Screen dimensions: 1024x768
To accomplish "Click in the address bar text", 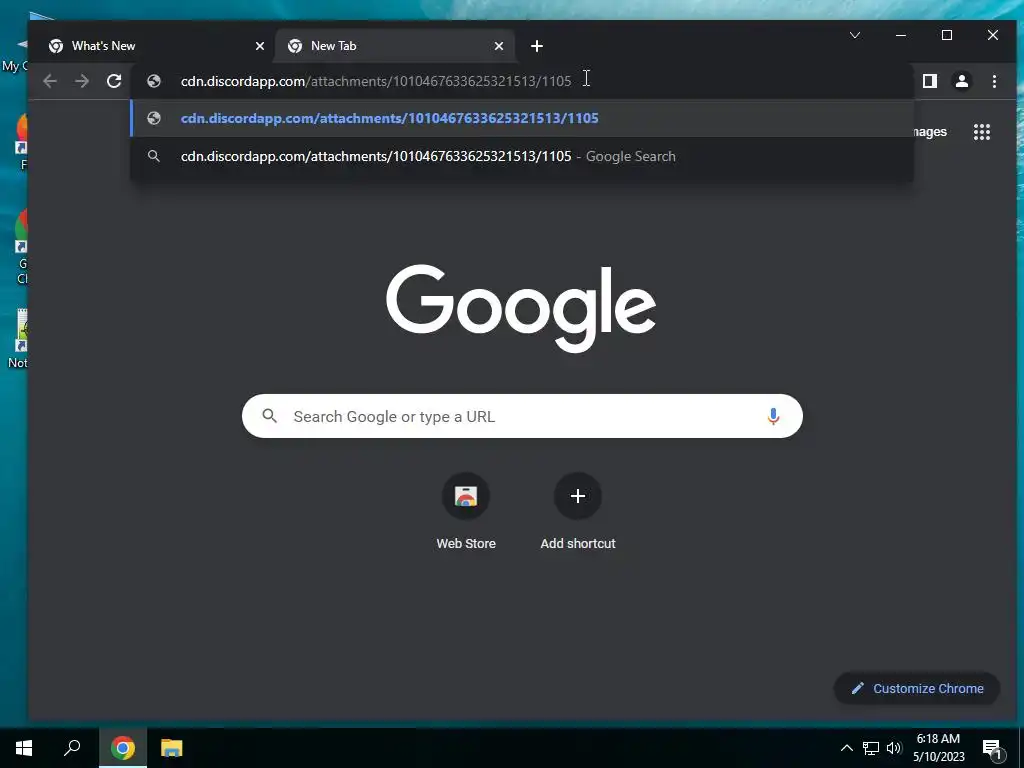I will coord(376,81).
